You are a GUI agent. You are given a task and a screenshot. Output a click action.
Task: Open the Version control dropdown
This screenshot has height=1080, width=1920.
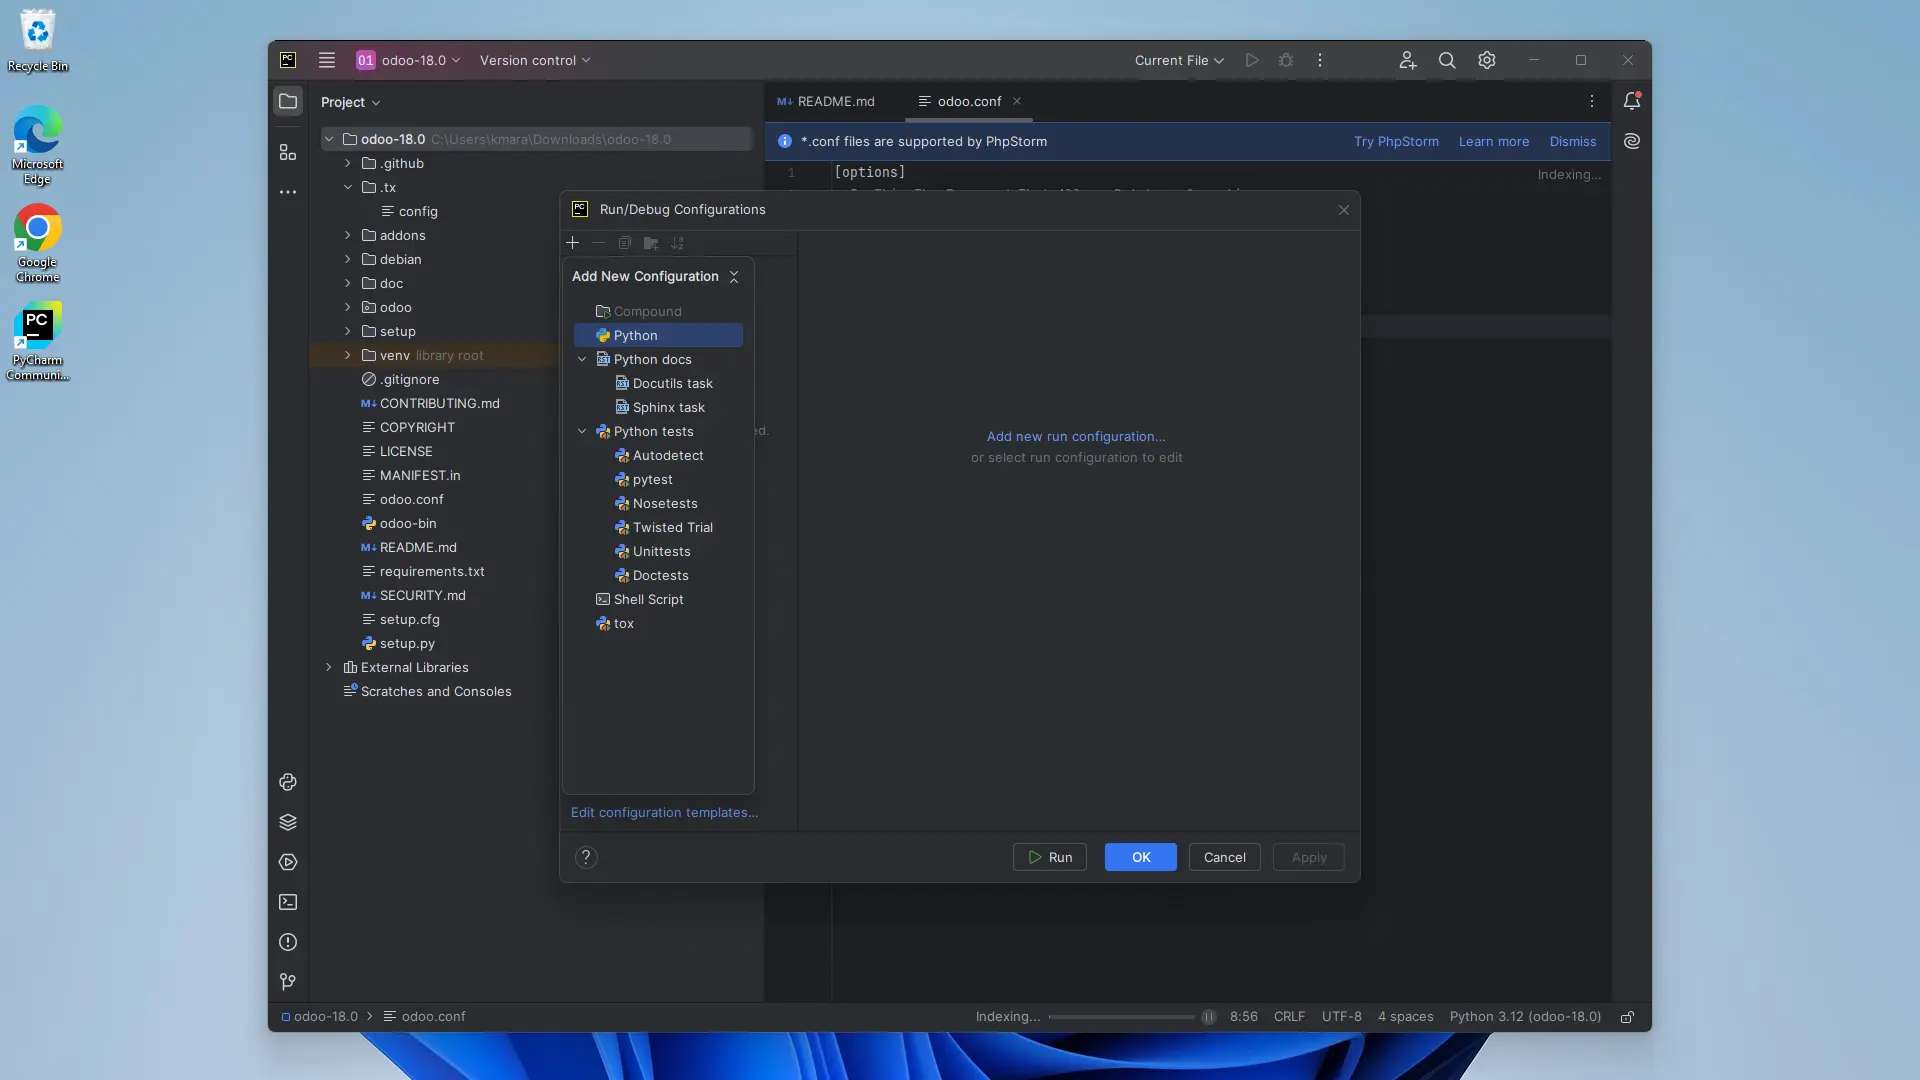(x=535, y=60)
